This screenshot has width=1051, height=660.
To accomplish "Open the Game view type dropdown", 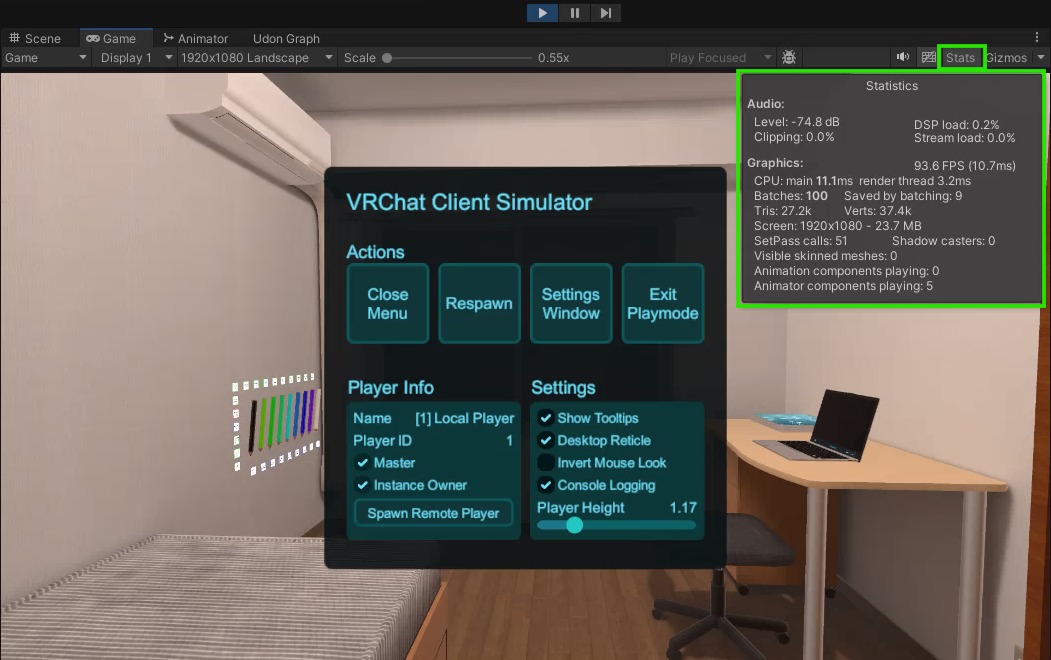I will pos(46,58).
